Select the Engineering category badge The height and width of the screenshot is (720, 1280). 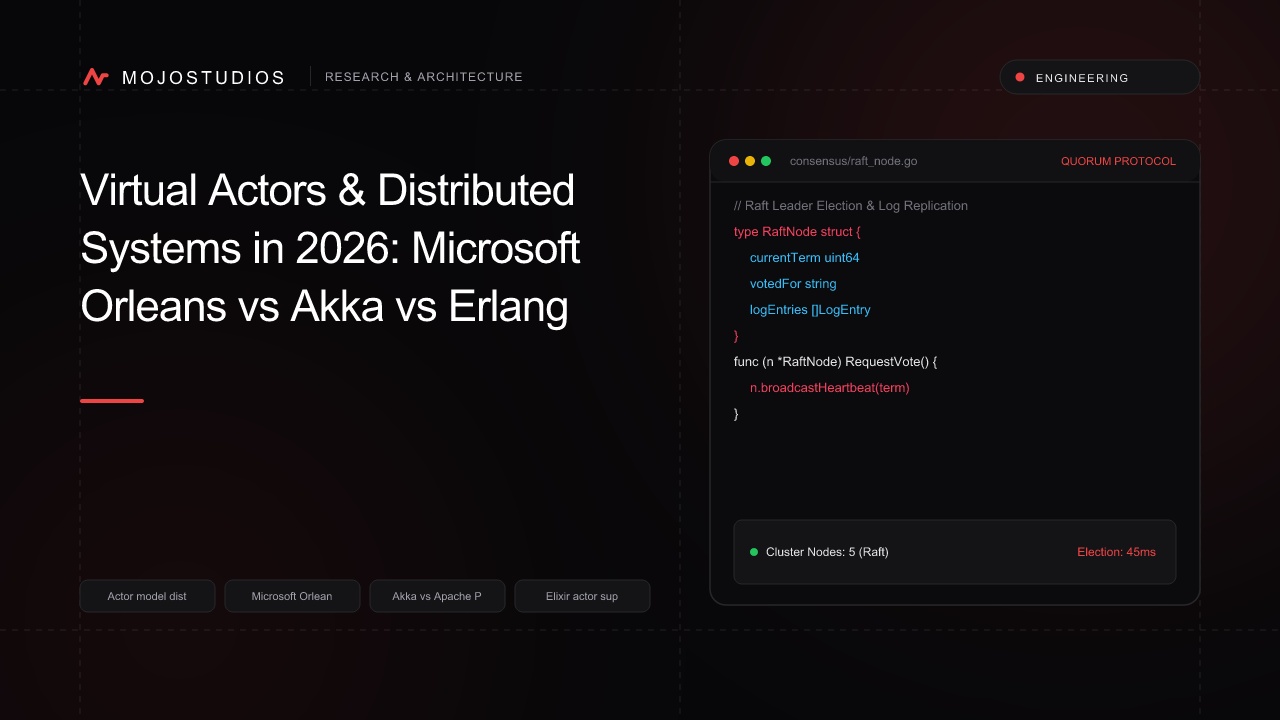coord(1100,77)
